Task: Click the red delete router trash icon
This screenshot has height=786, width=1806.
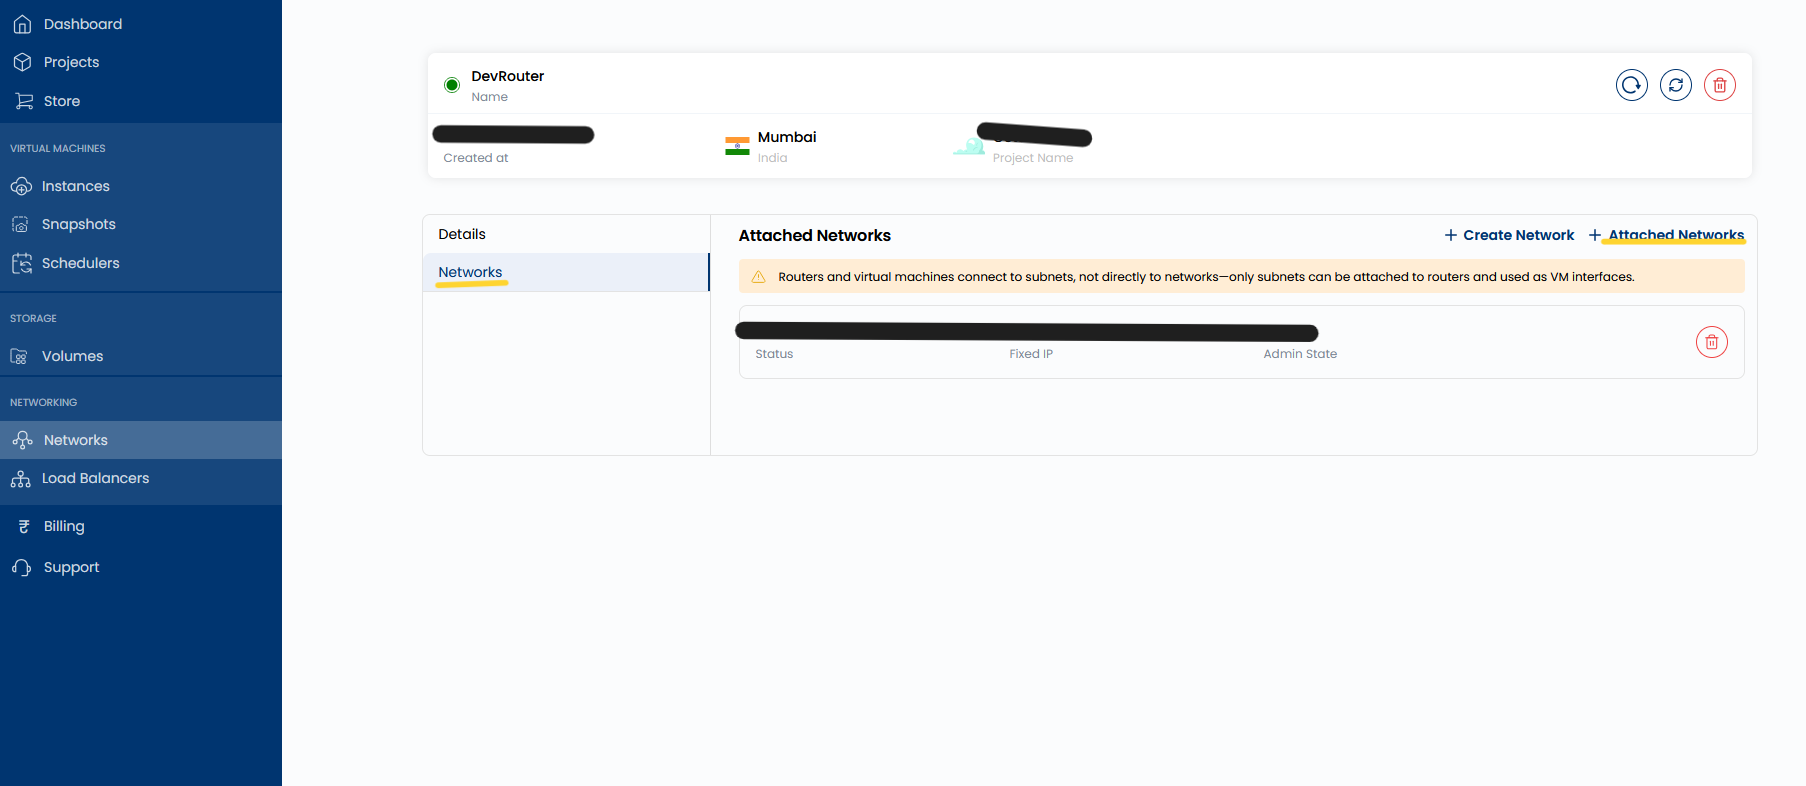Action: [1719, 85]
